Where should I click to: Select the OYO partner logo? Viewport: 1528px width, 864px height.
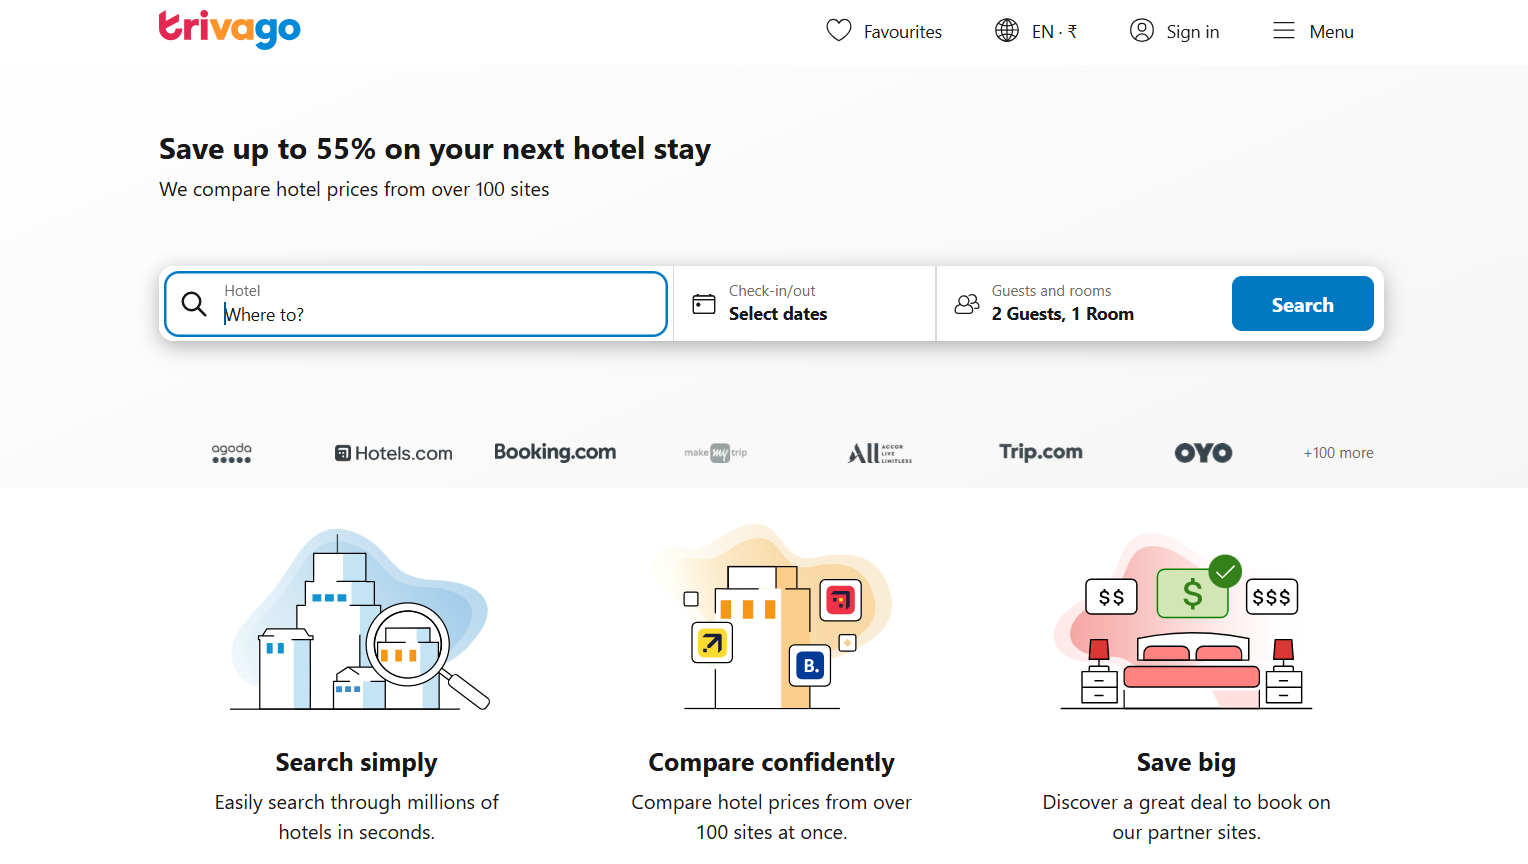[x=1203, y=452]
